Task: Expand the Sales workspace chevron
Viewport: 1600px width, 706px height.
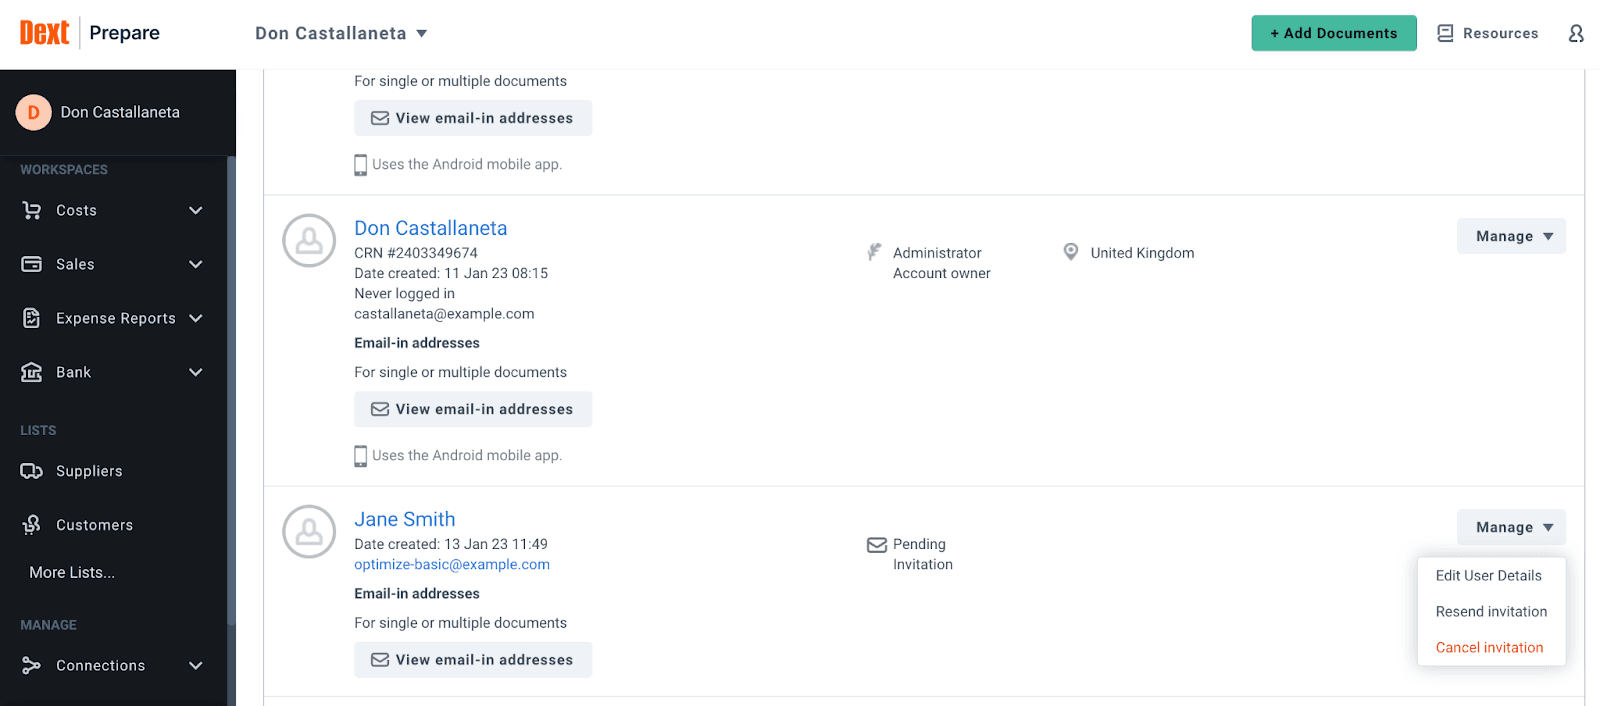Action: click(x=196, y=264)
